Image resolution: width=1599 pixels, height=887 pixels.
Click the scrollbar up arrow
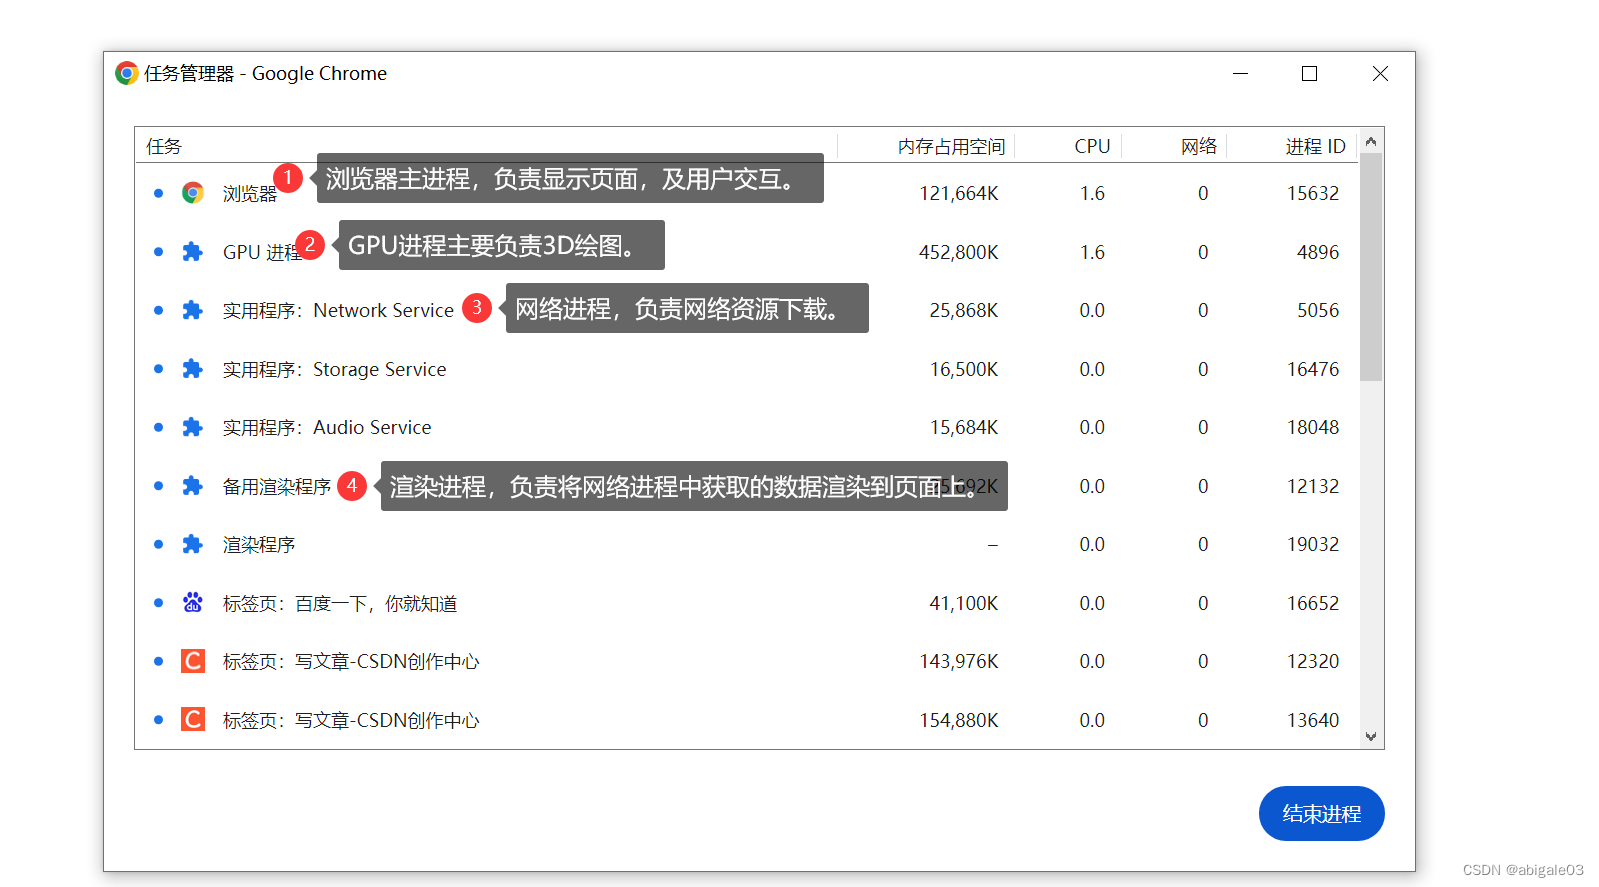click(x=1371, y=141)
